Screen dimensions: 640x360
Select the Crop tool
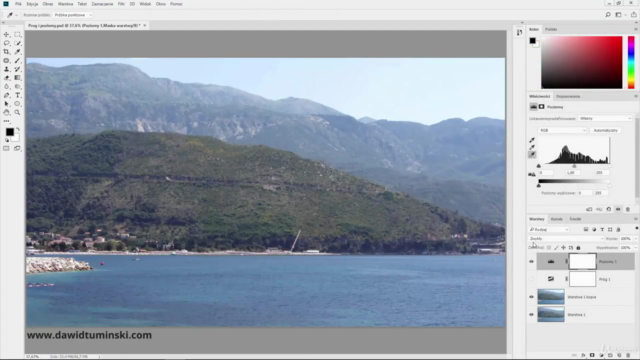click(x=7, y=52)
